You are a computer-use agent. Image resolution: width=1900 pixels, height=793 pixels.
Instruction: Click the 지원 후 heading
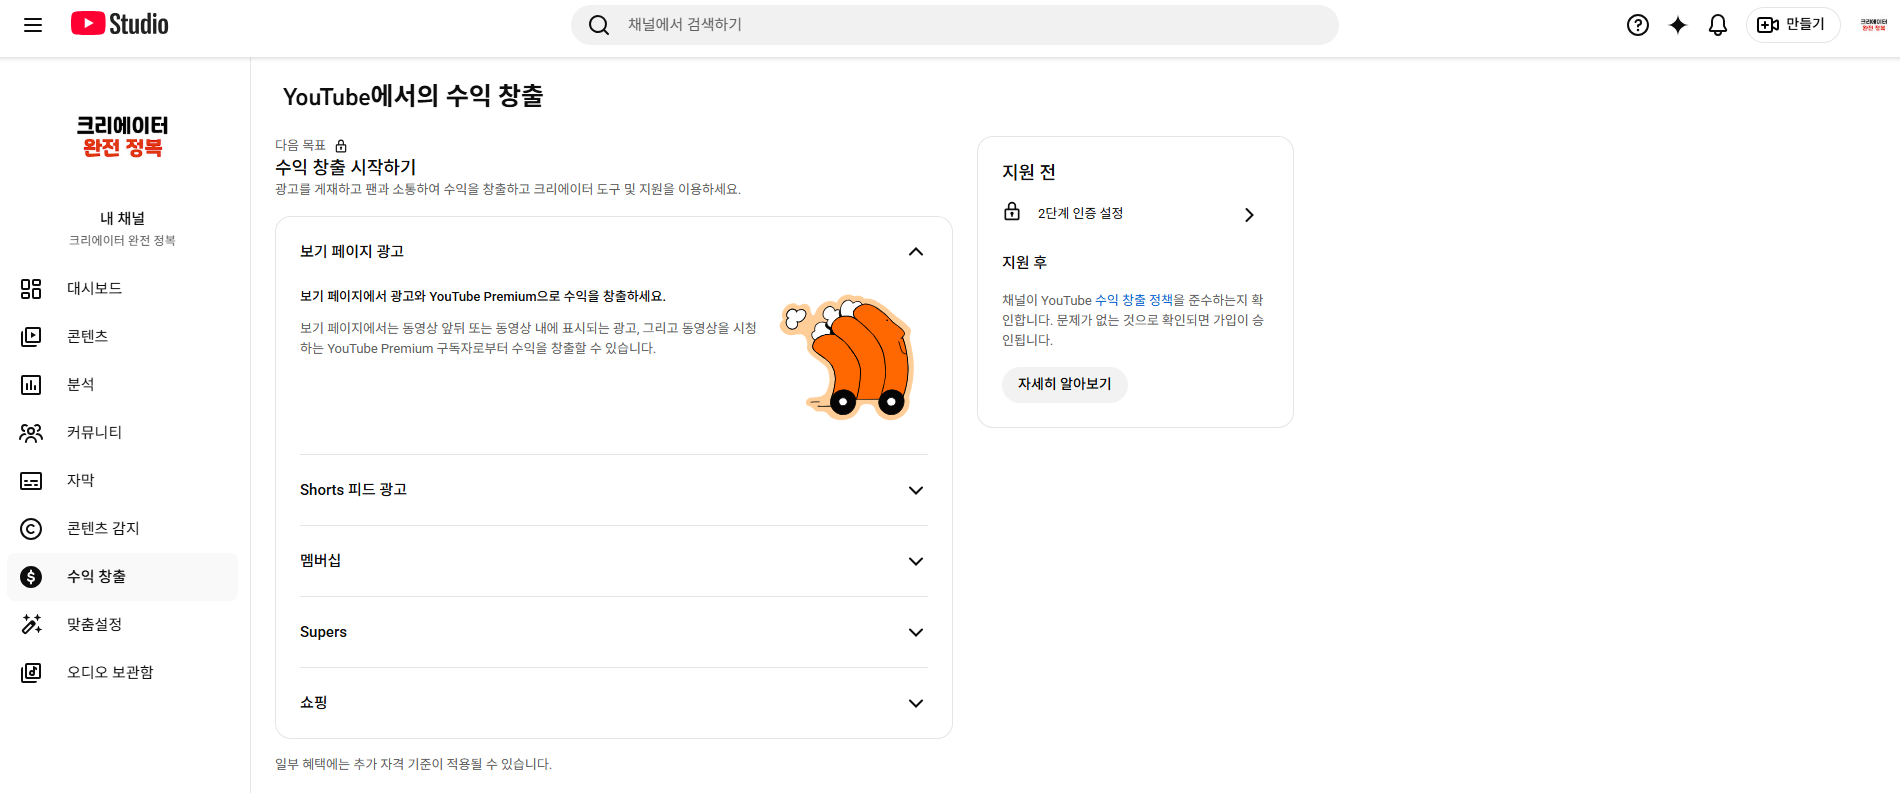click(1024, 262)
